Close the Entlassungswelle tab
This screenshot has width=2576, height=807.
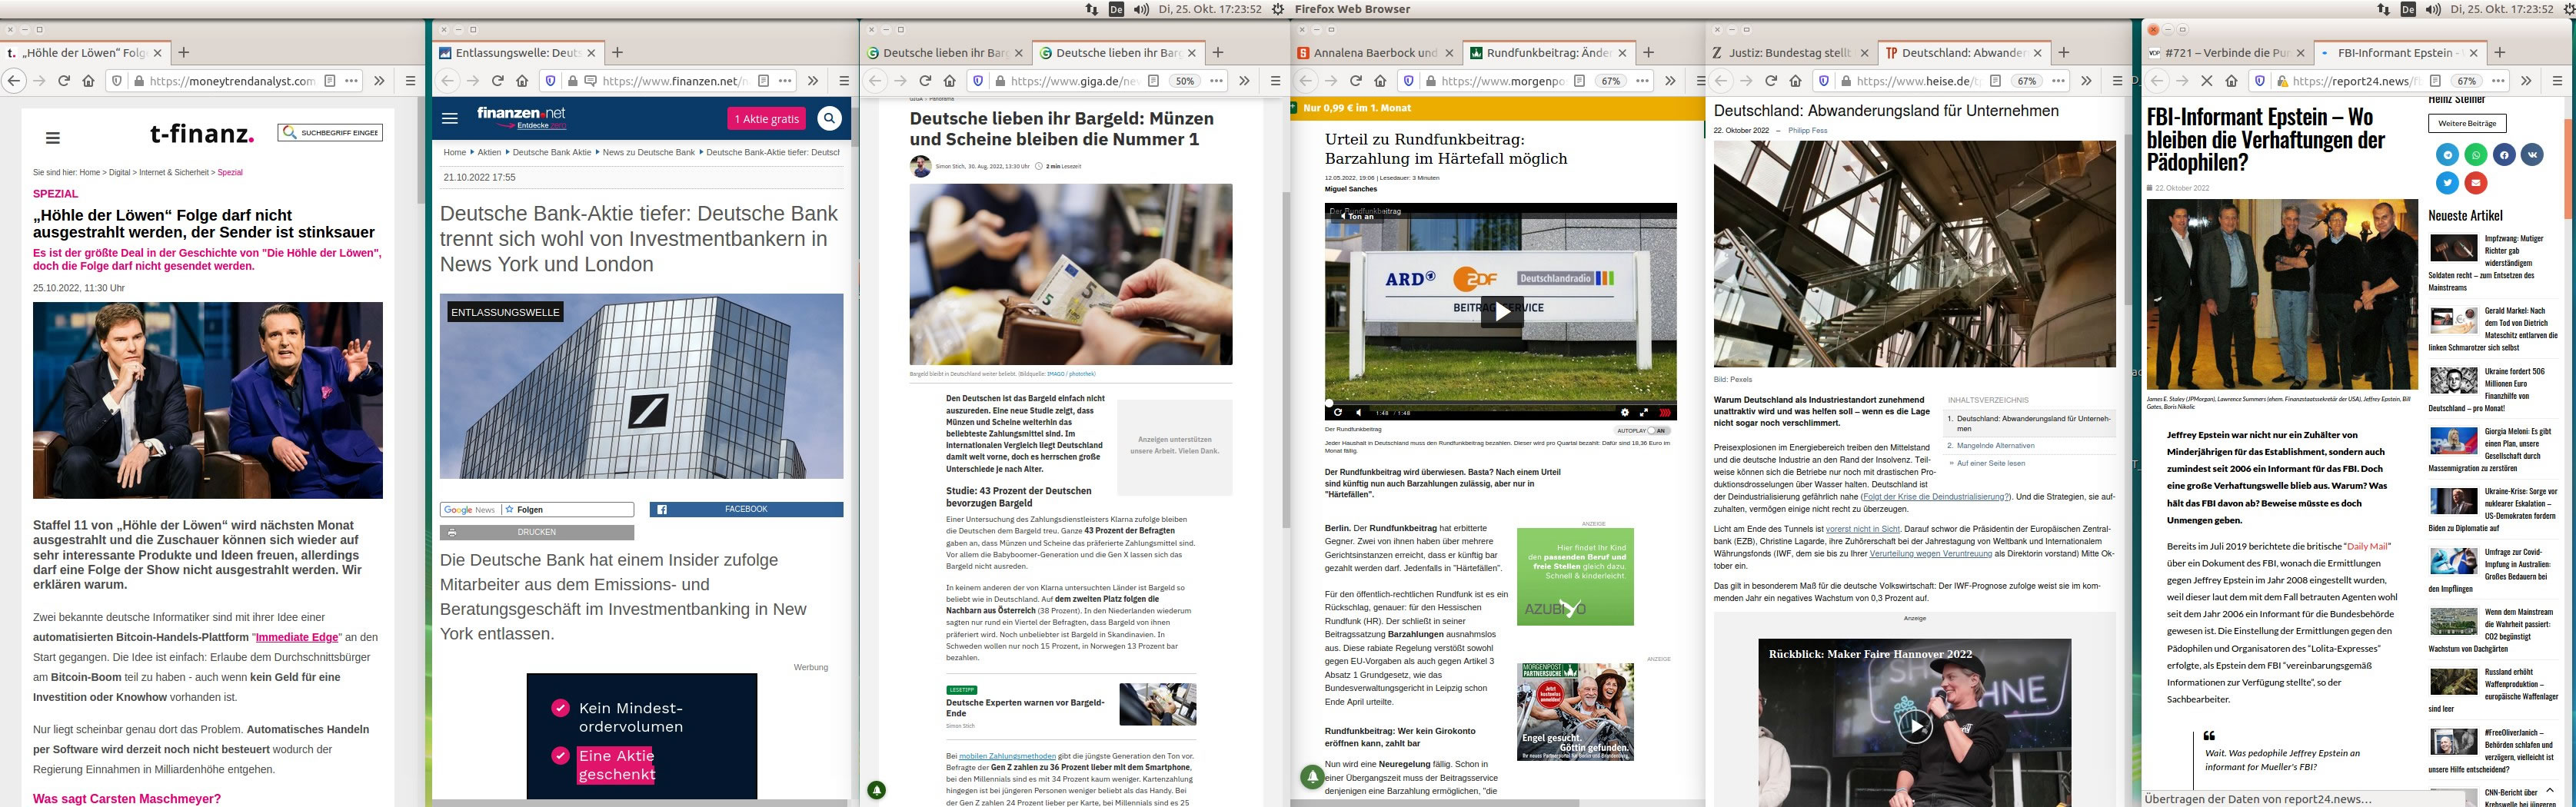(591, 53)
